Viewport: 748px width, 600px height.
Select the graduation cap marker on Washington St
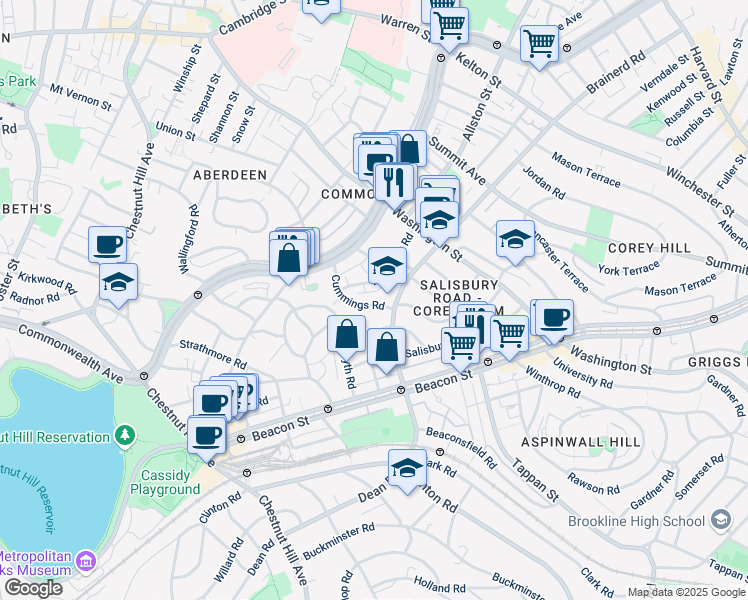(439, 220)
